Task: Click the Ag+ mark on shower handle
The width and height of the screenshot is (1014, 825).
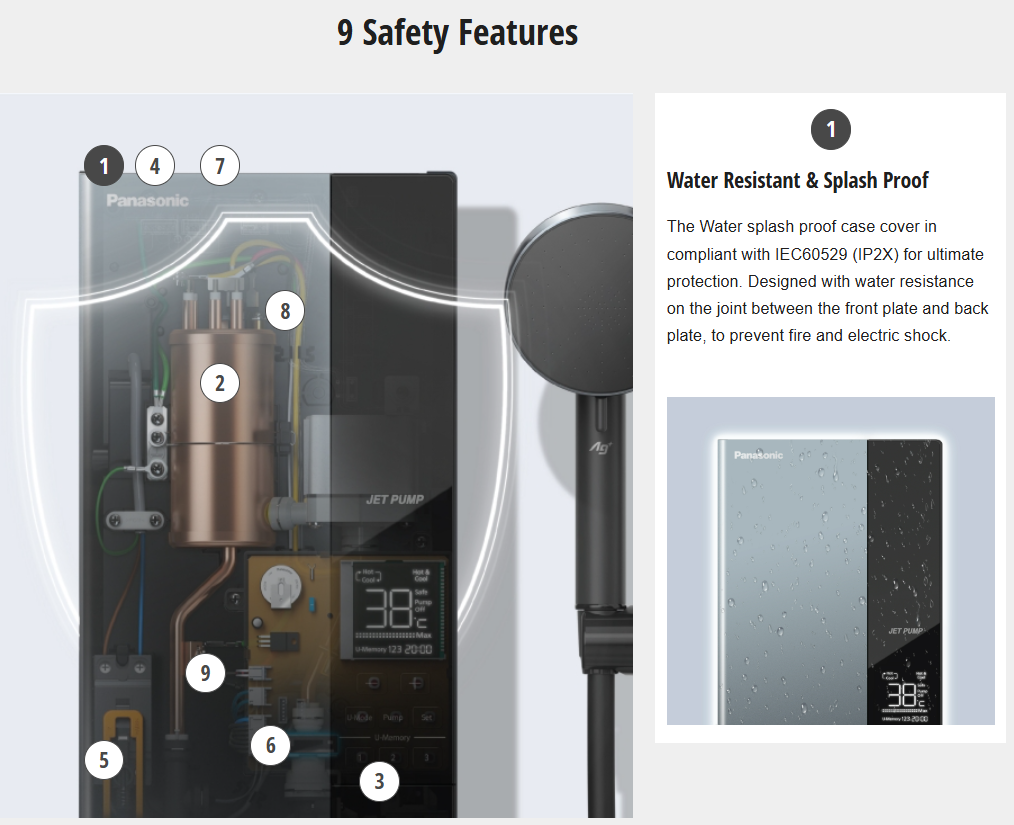Action: (600, 447)
